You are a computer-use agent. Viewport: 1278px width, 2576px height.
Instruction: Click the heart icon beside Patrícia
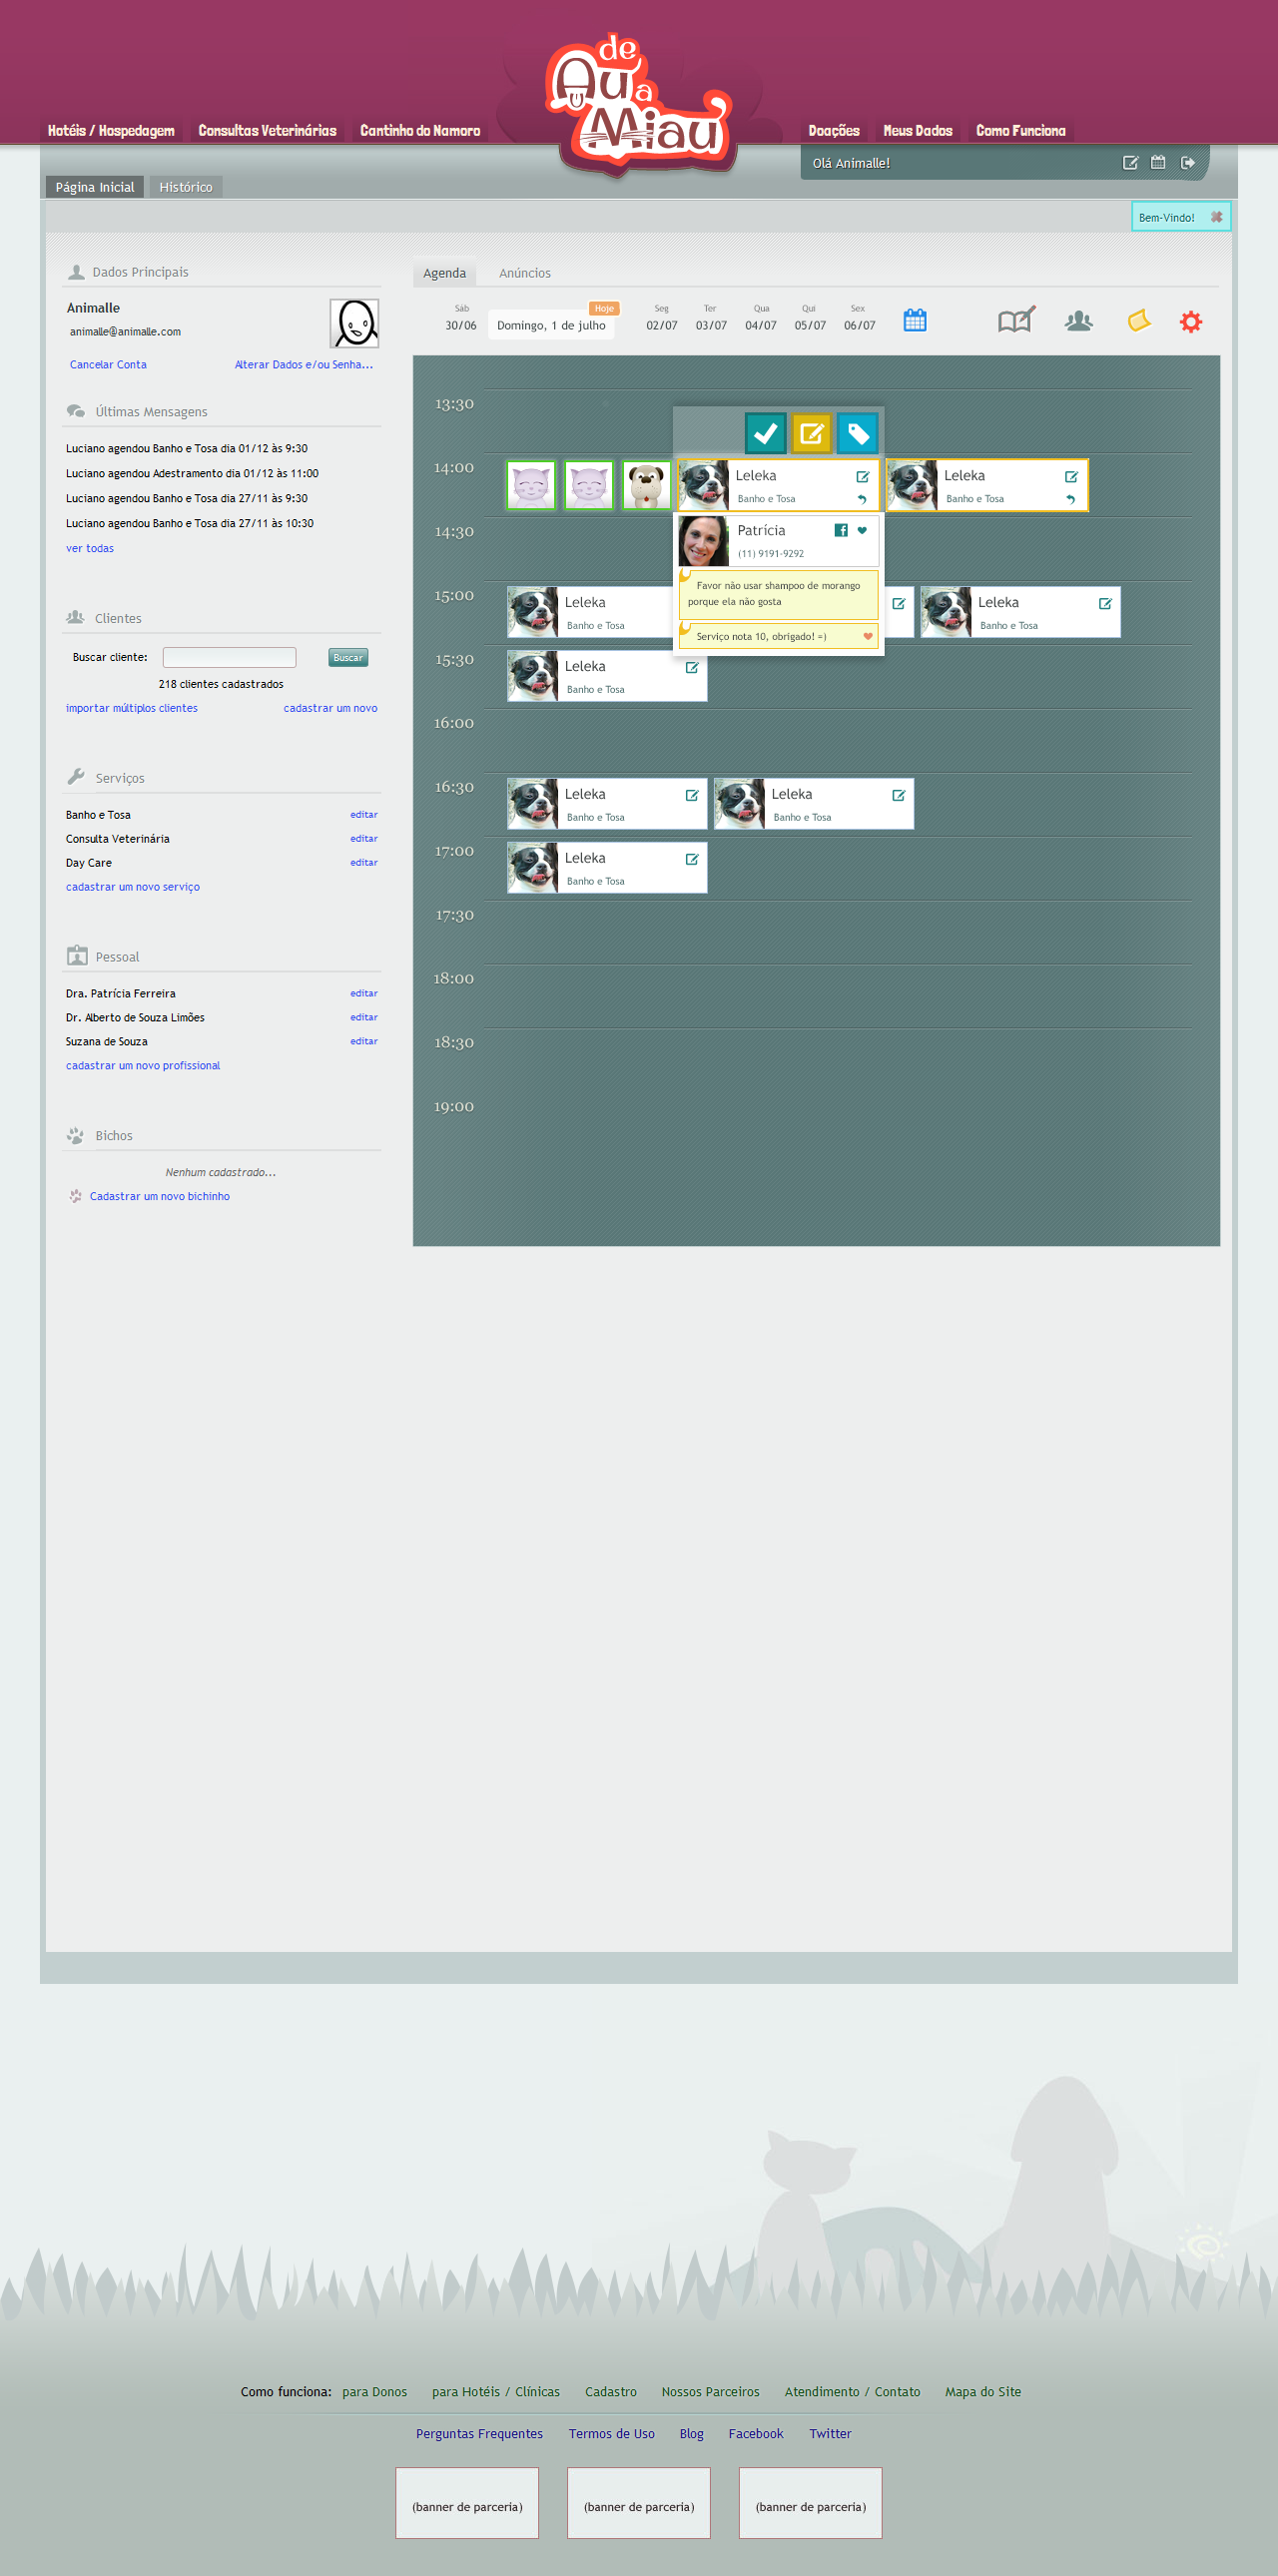click(x=862, y=530)
